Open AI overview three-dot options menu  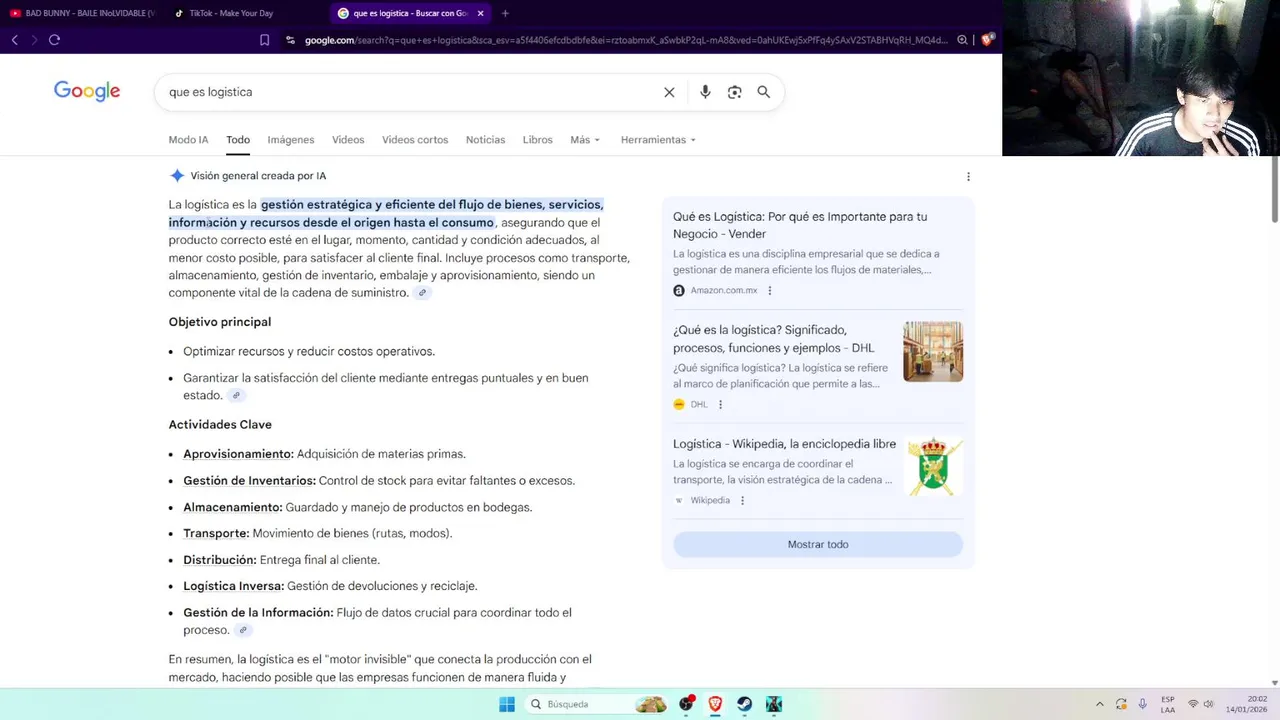[968, 176]
